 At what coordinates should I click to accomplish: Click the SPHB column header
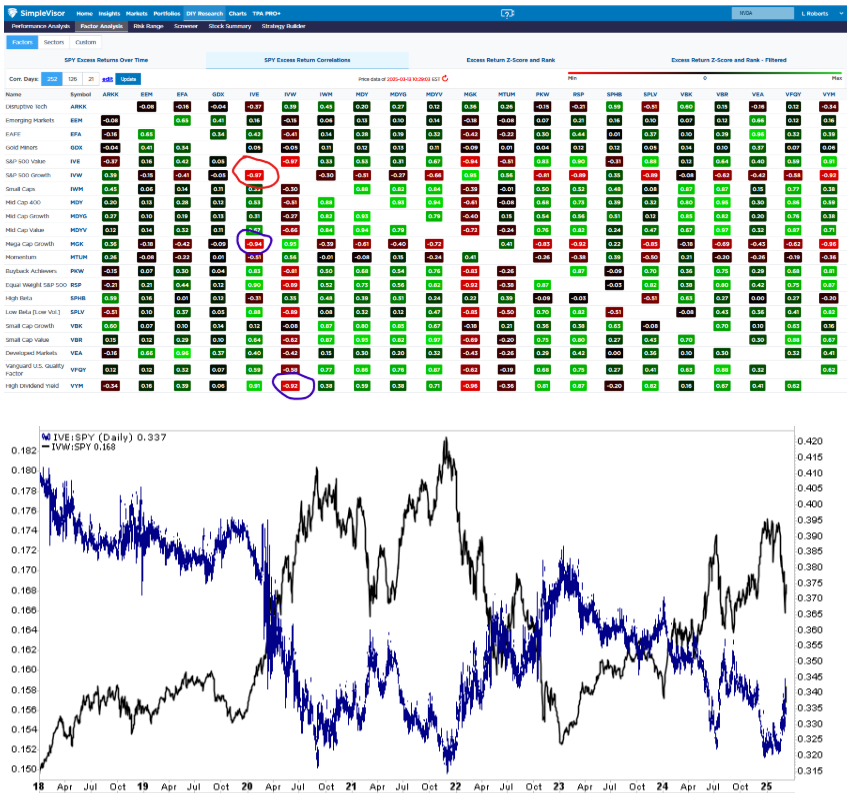click(x=615, y=94)
